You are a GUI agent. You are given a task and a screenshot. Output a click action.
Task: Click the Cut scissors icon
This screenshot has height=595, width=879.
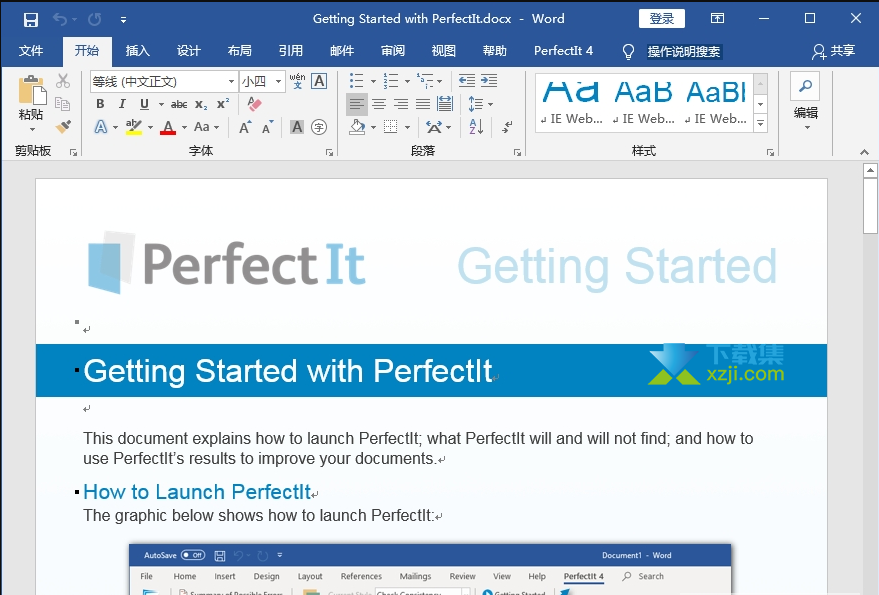pos(63,81)
